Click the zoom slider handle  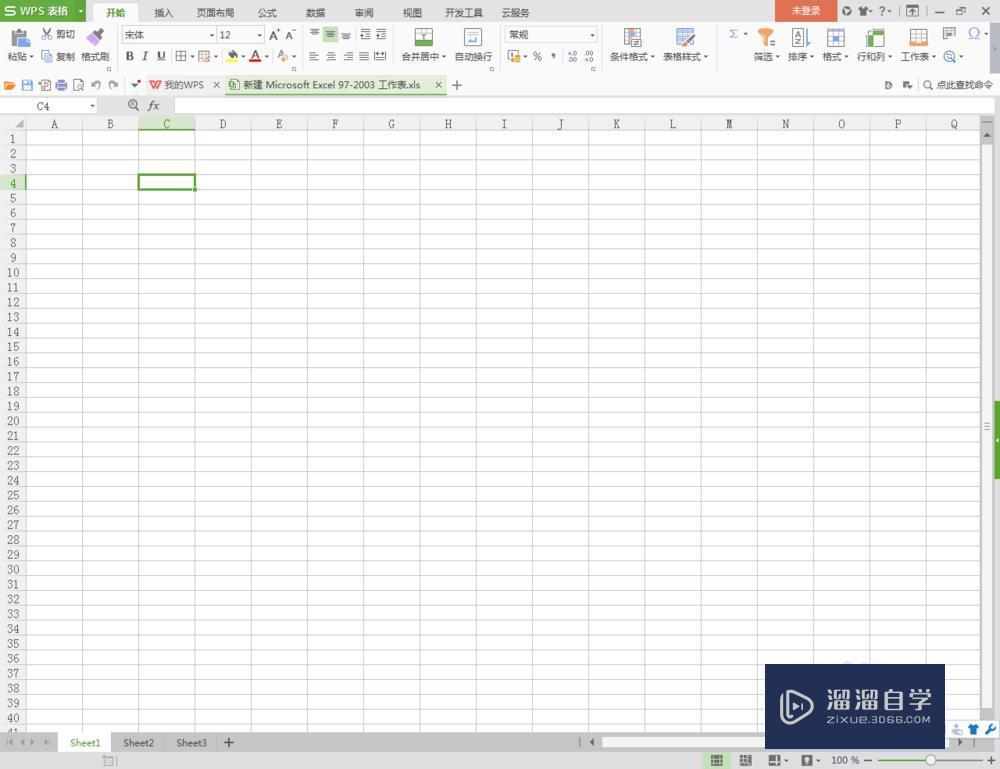[x=930, y=760]
